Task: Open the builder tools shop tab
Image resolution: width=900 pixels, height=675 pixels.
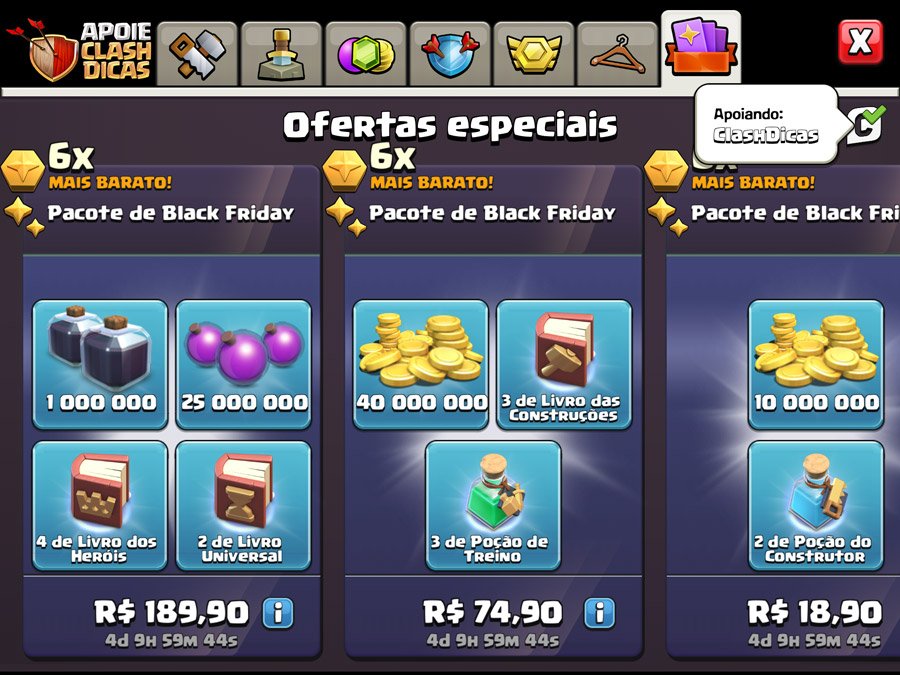Action: 197,55
